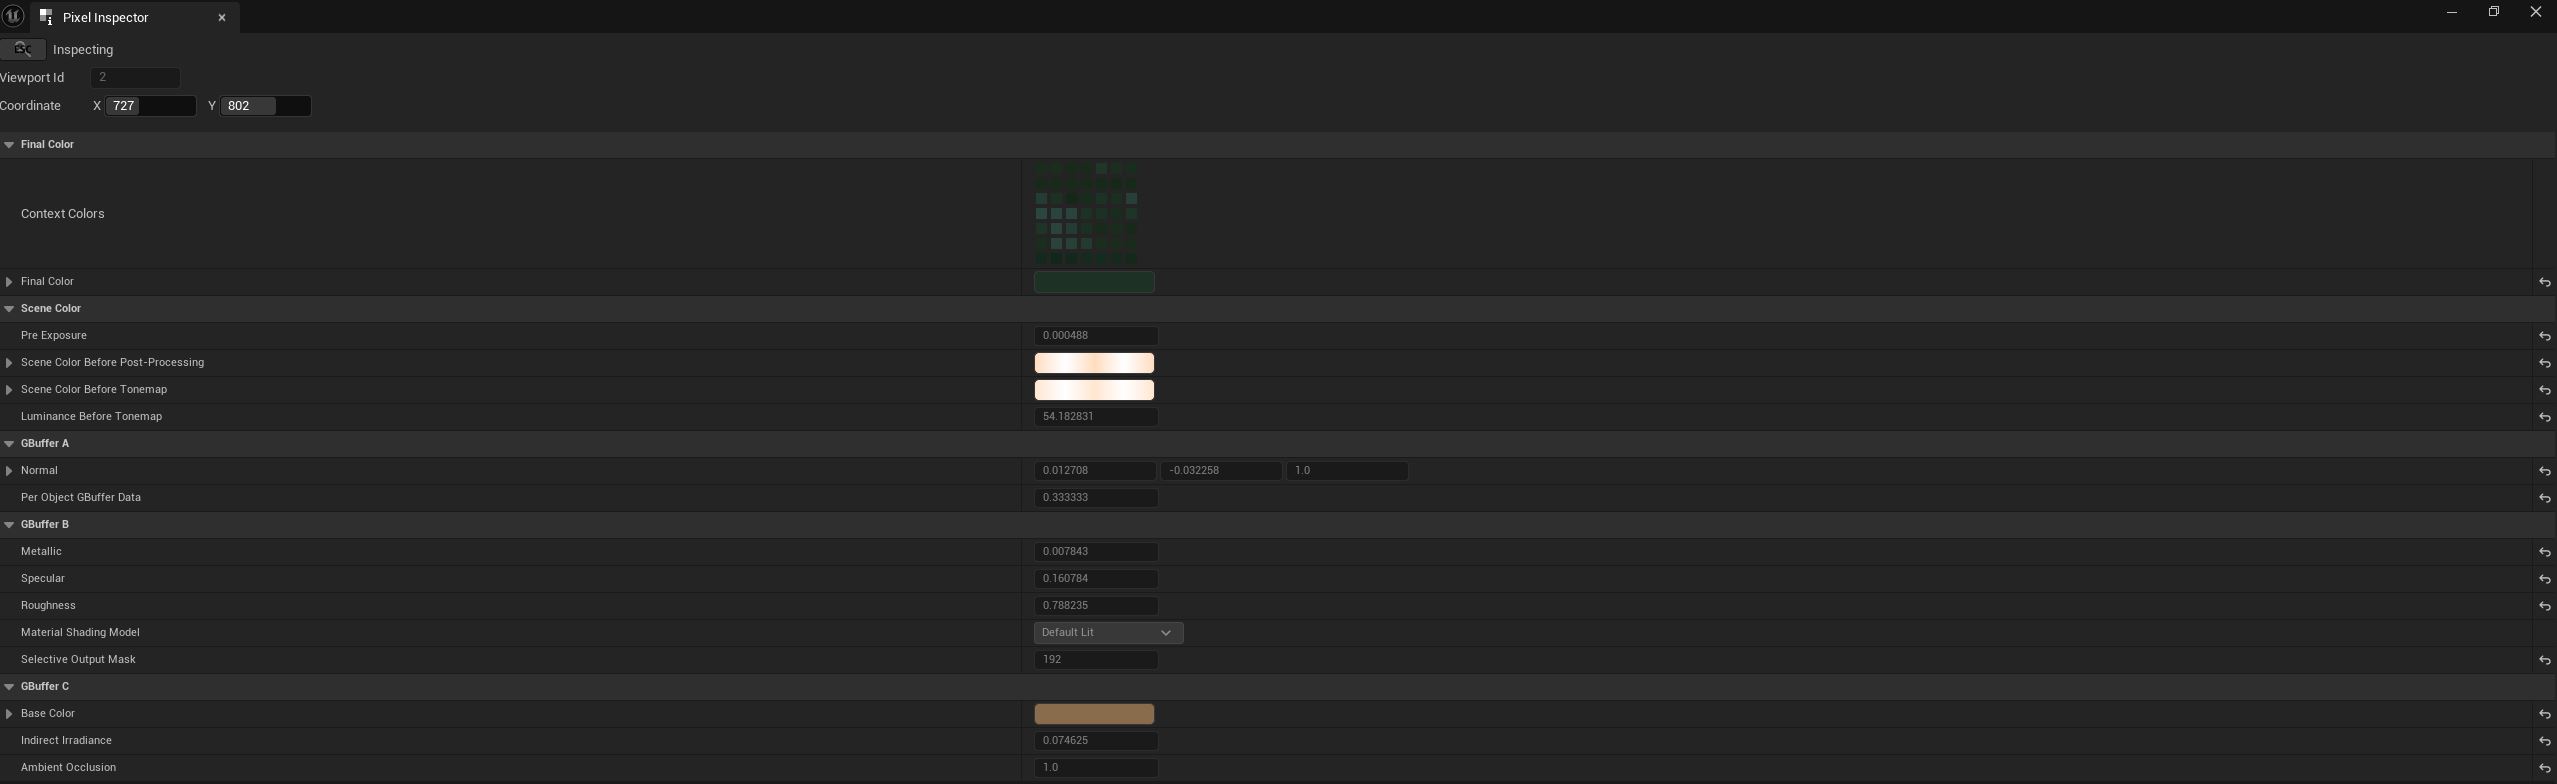Reset Base Color to default
The width and height of the screenshot is (2557, 784).
pos(2544,714)
